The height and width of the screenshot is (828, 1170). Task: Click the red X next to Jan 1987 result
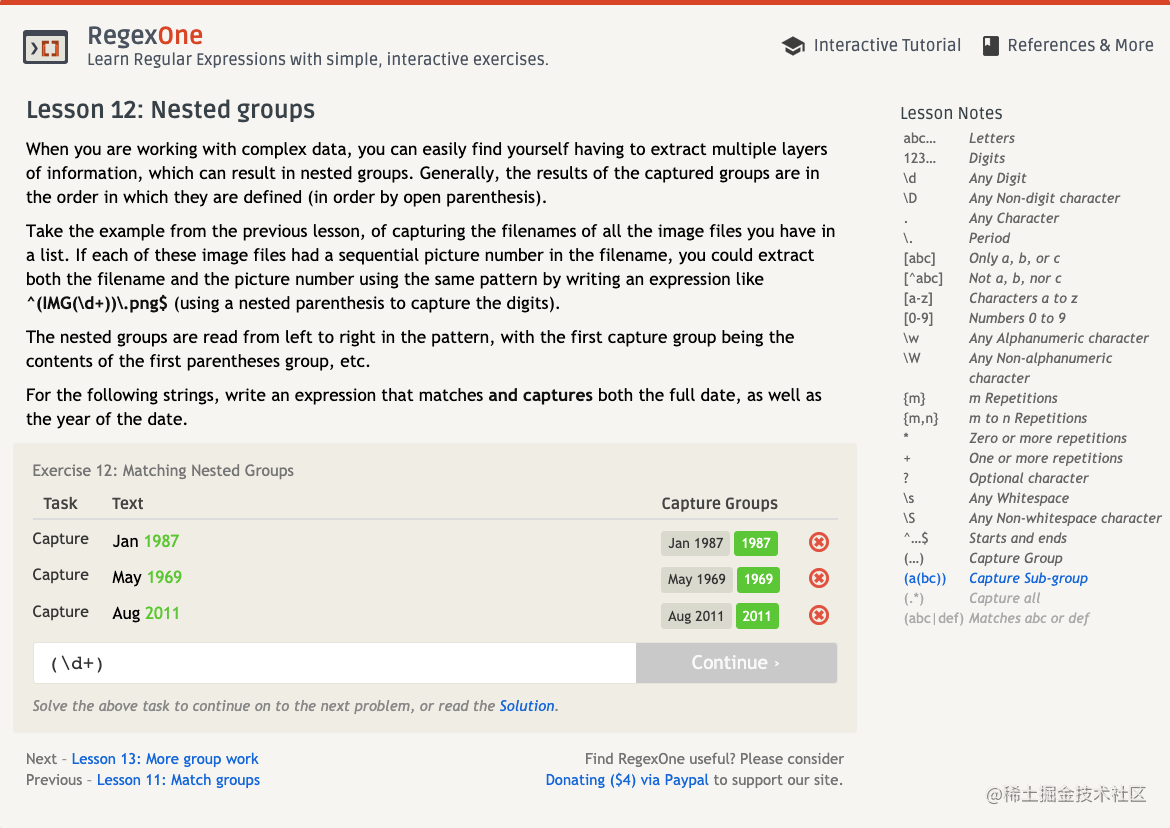(818, 542)
